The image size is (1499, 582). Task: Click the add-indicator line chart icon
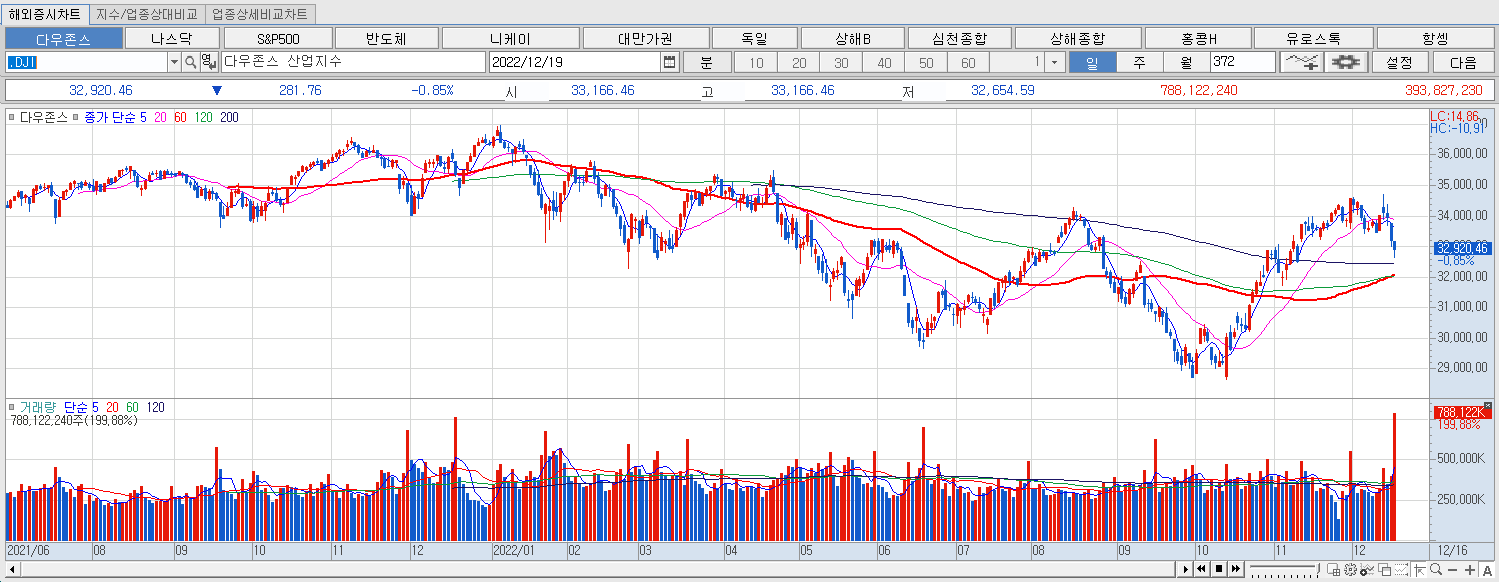pos(1303,62)
